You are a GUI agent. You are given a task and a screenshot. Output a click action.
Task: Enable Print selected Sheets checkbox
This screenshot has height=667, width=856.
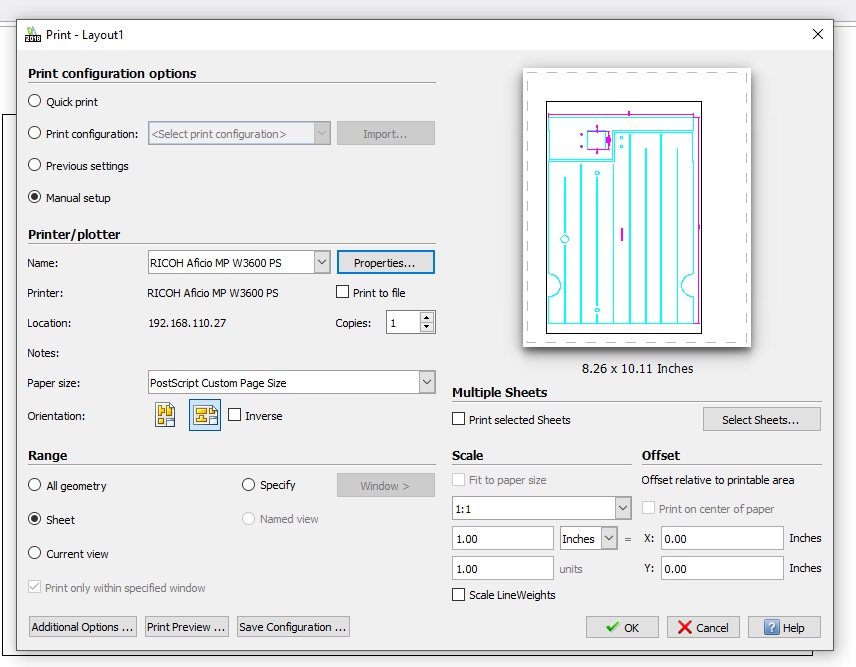point(459,419)
